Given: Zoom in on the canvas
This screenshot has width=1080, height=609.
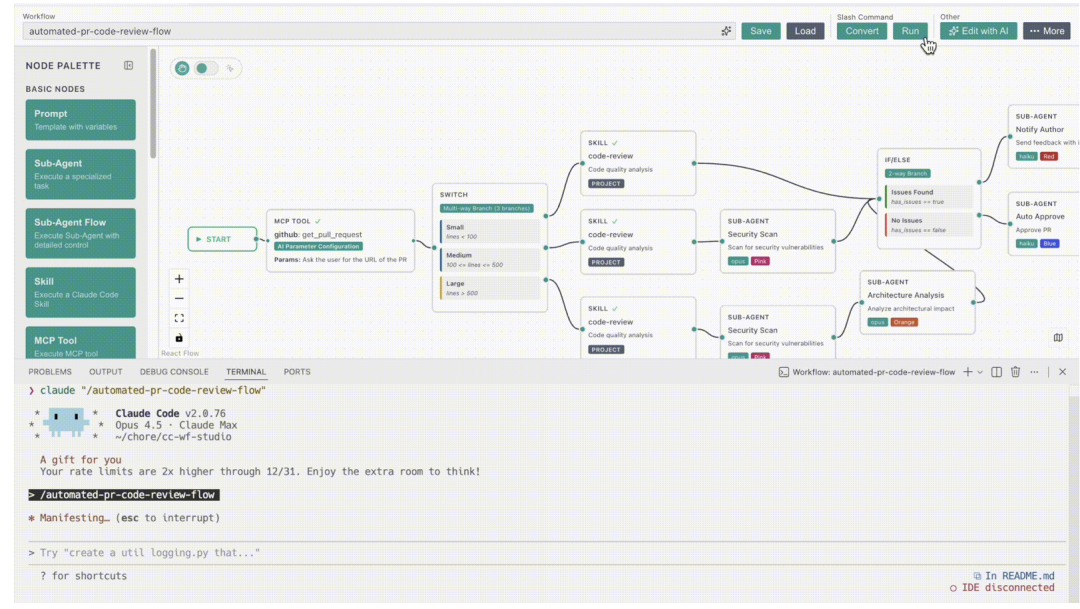Looking at the screenshot, I should 179,279.
